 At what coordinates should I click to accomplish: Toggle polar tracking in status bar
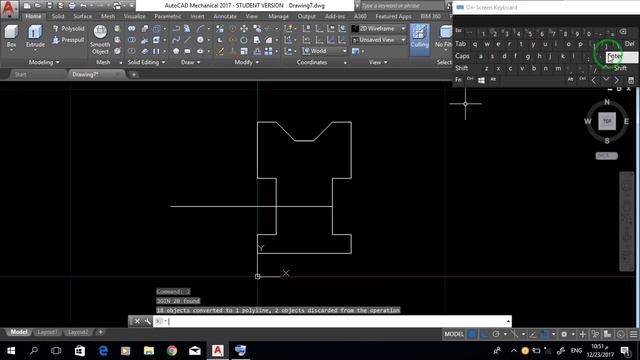click(x=496, y=334)
